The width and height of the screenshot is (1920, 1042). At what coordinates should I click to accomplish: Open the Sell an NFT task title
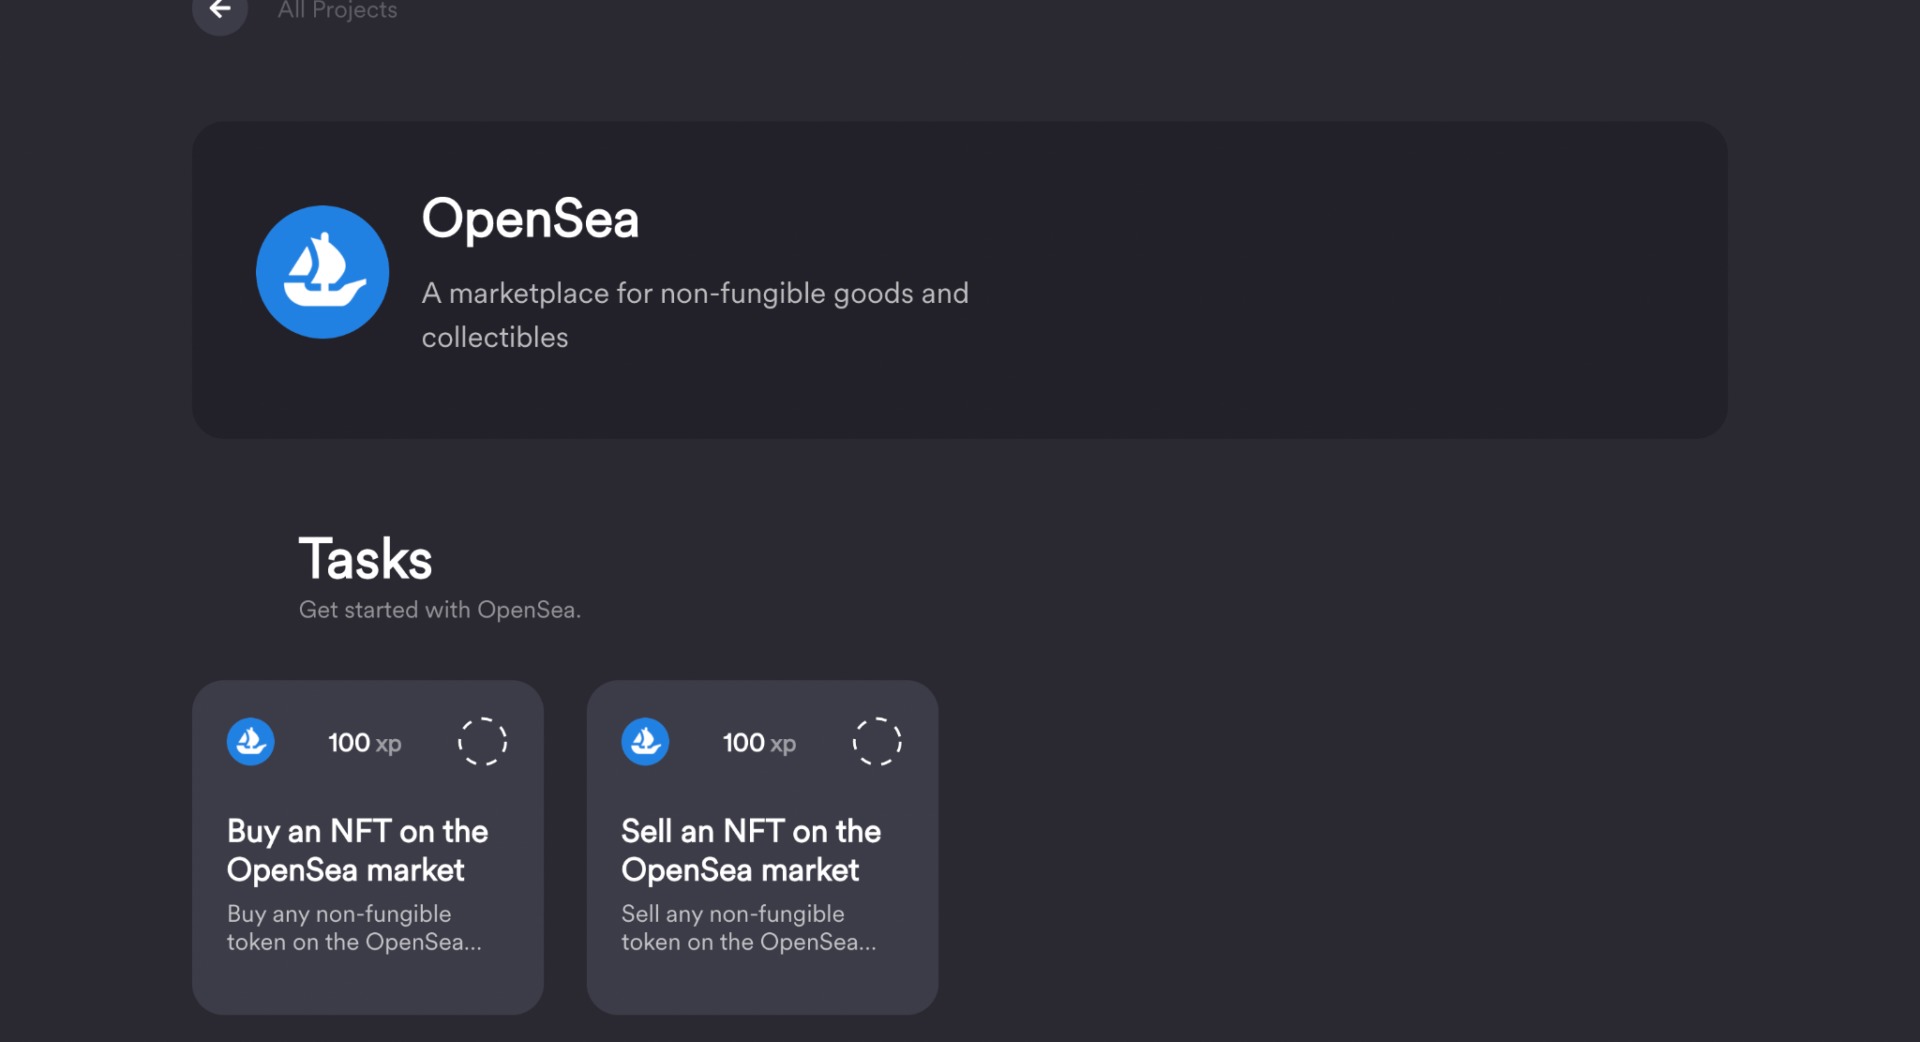[x=751, y=850]
